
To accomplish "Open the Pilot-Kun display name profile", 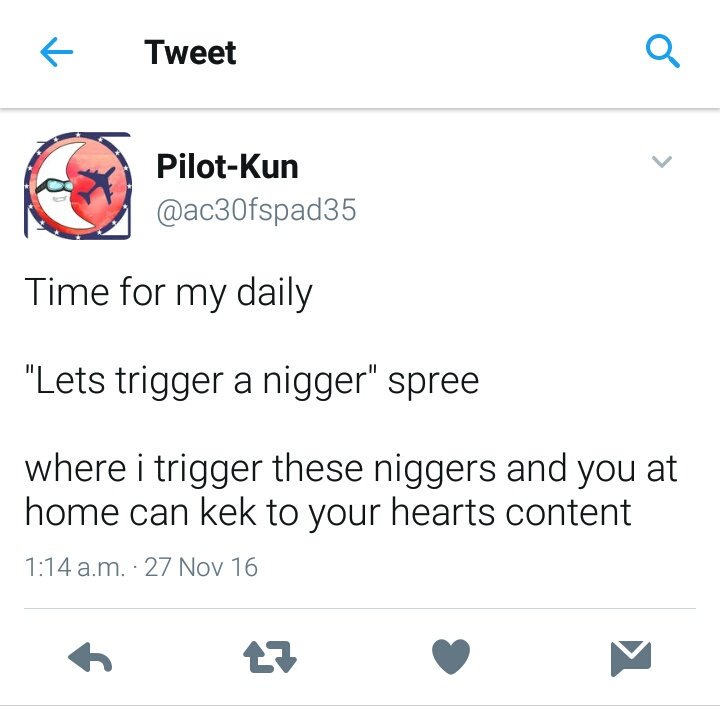I will (x=227, y=166).
